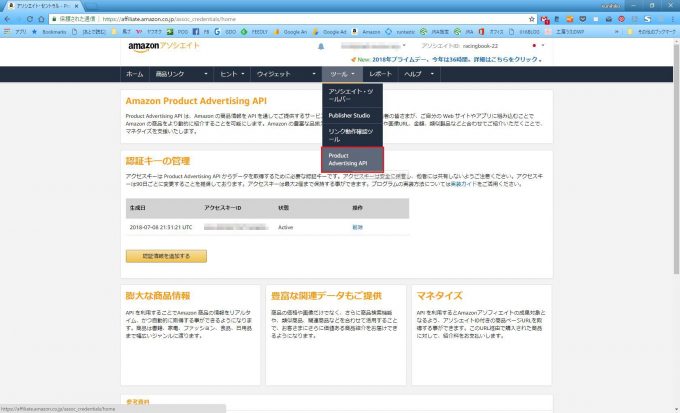Click the 2018-07-08 21:51:21 UTC date cell

tap(160, 227)
